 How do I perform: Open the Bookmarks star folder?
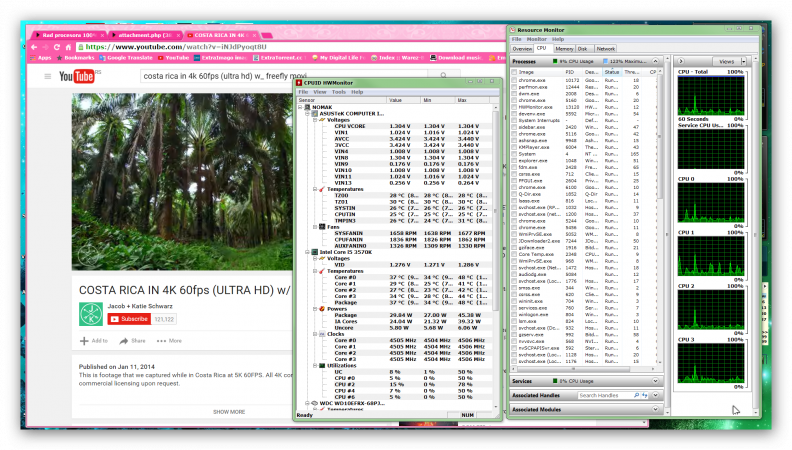point(75,58)
